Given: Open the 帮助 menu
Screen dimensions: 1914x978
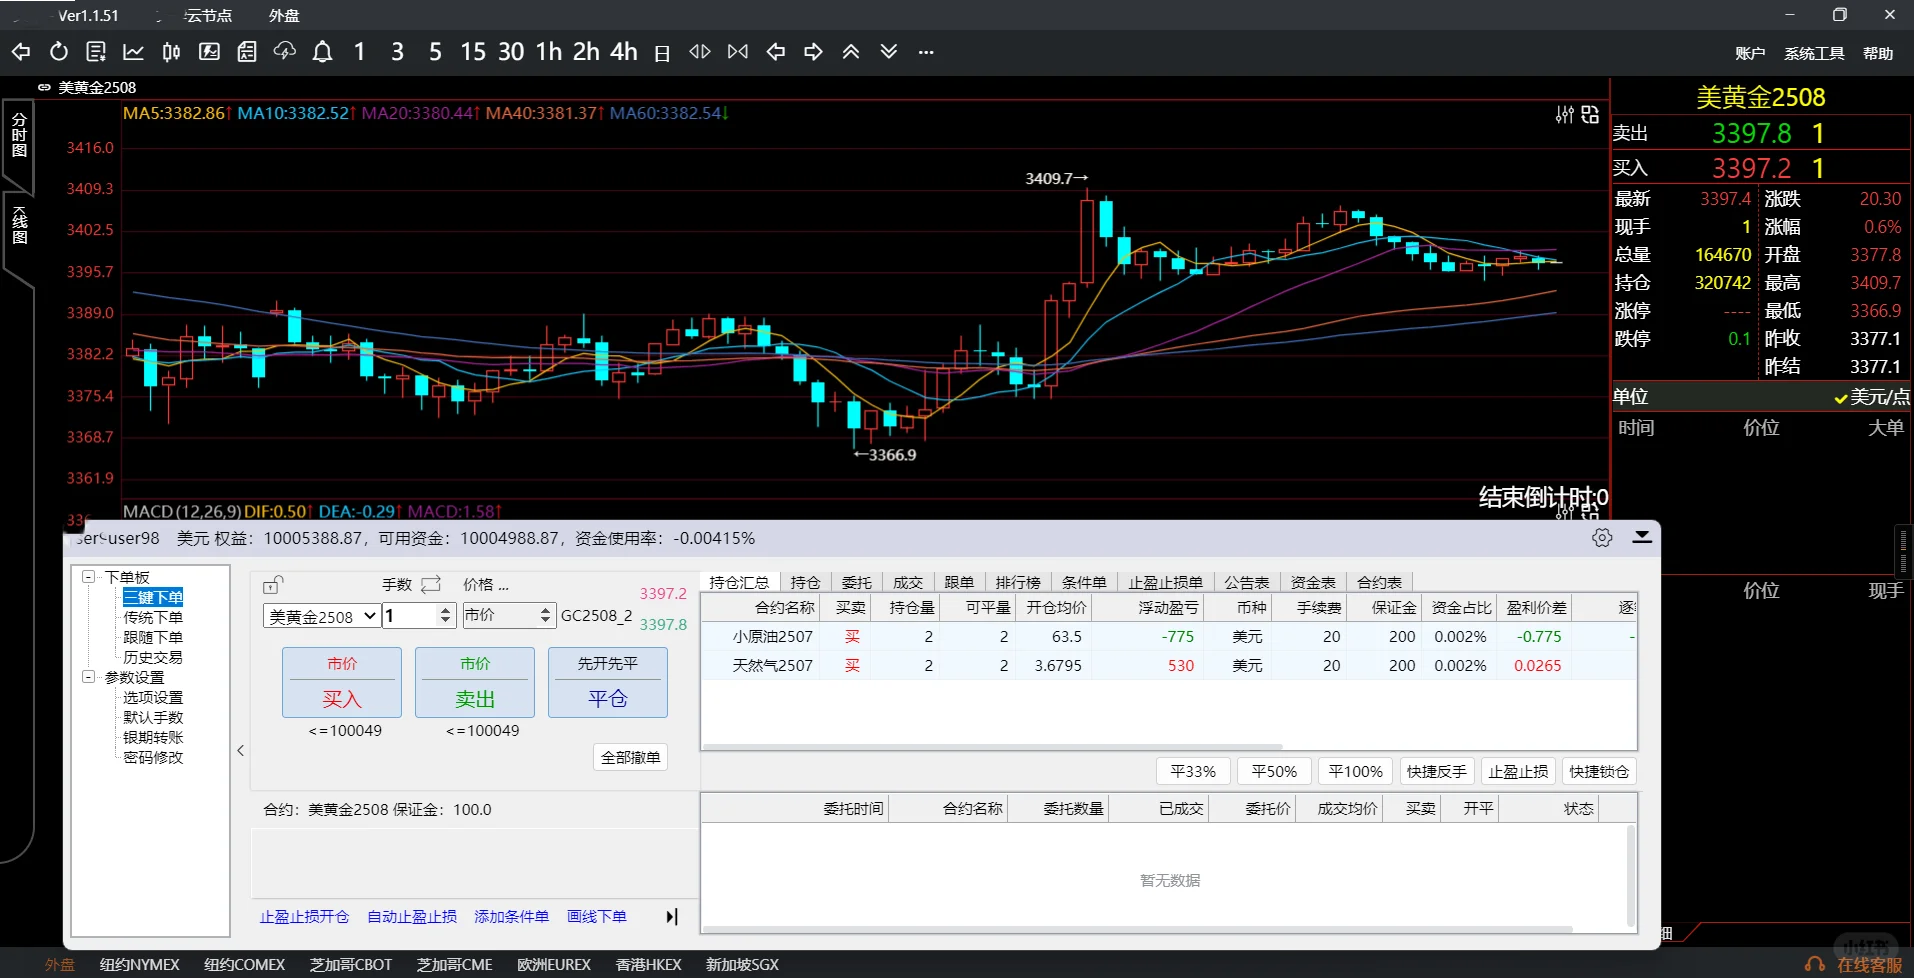Looking at the screenshot, I should point(1878,53).
